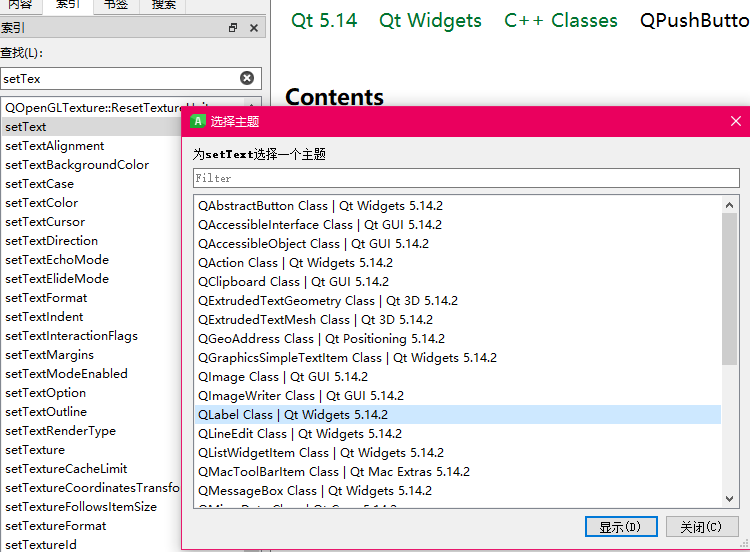This screenshot has width=750, height=552.
Task: Select setTextColor index entry
Action: tap(91, 203)
